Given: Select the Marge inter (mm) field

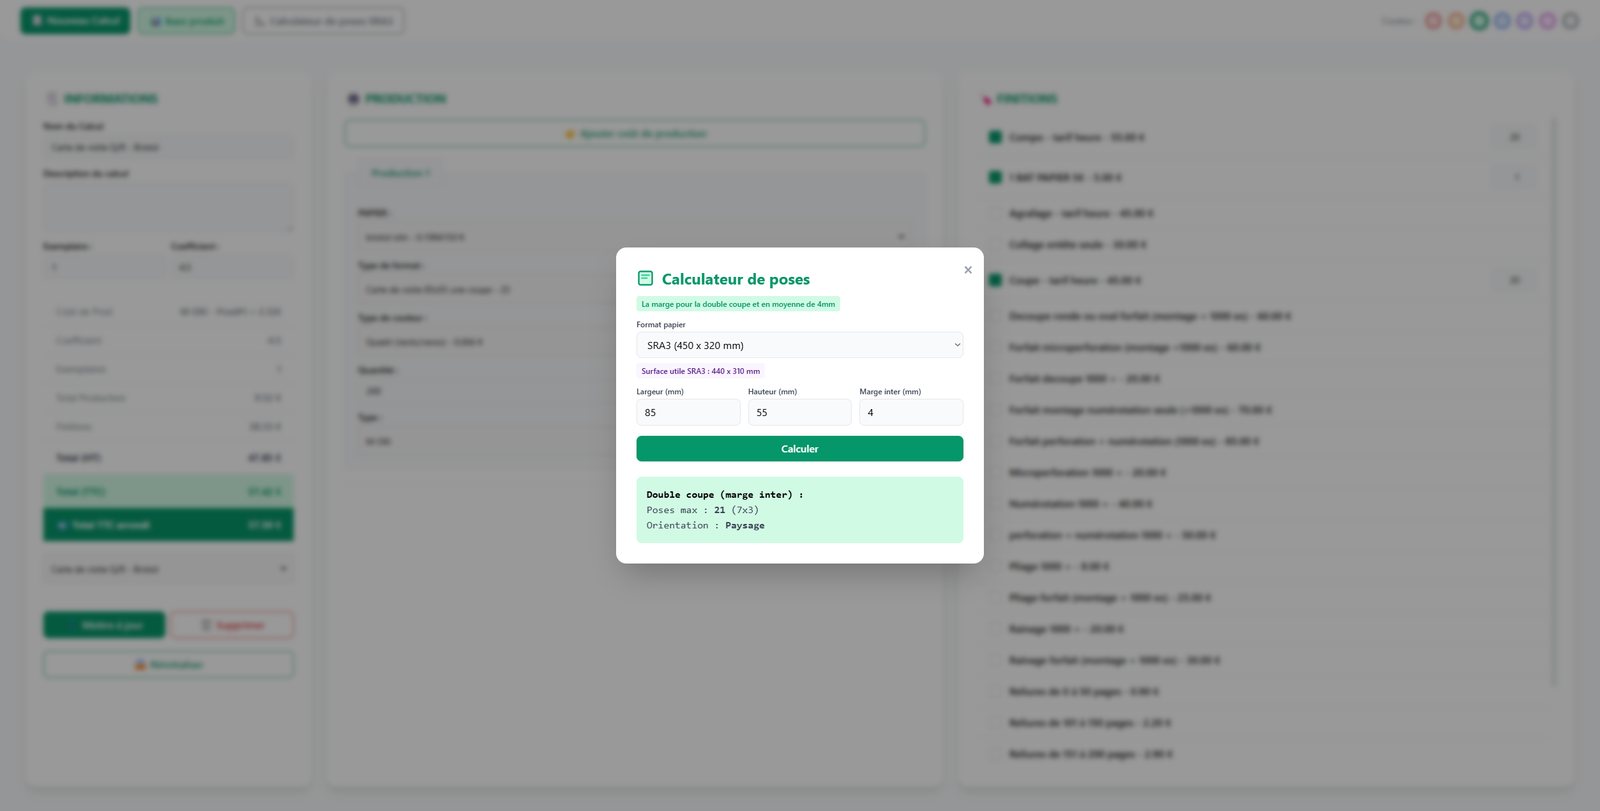Looking at the screenshot, I should click(910, 412).
